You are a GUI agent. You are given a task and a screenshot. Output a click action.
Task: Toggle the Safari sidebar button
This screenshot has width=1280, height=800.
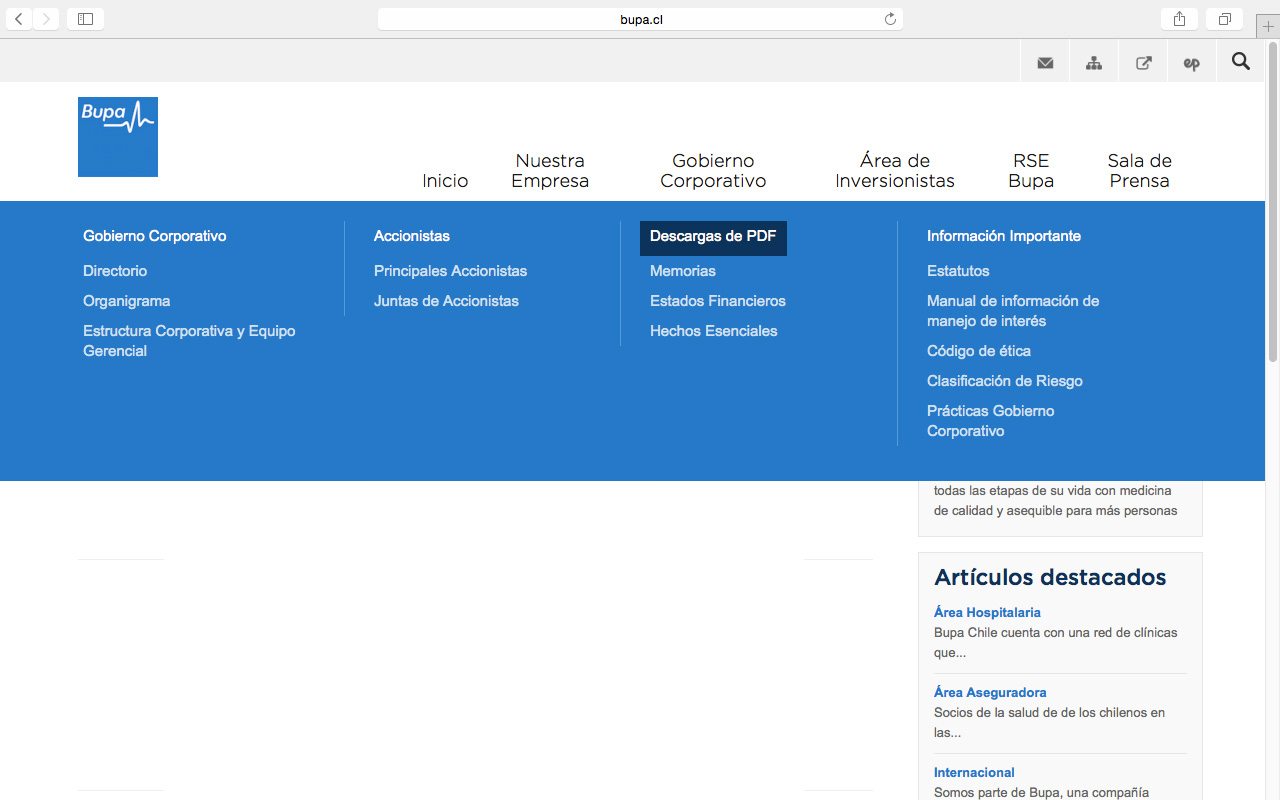tap(85, 19)
